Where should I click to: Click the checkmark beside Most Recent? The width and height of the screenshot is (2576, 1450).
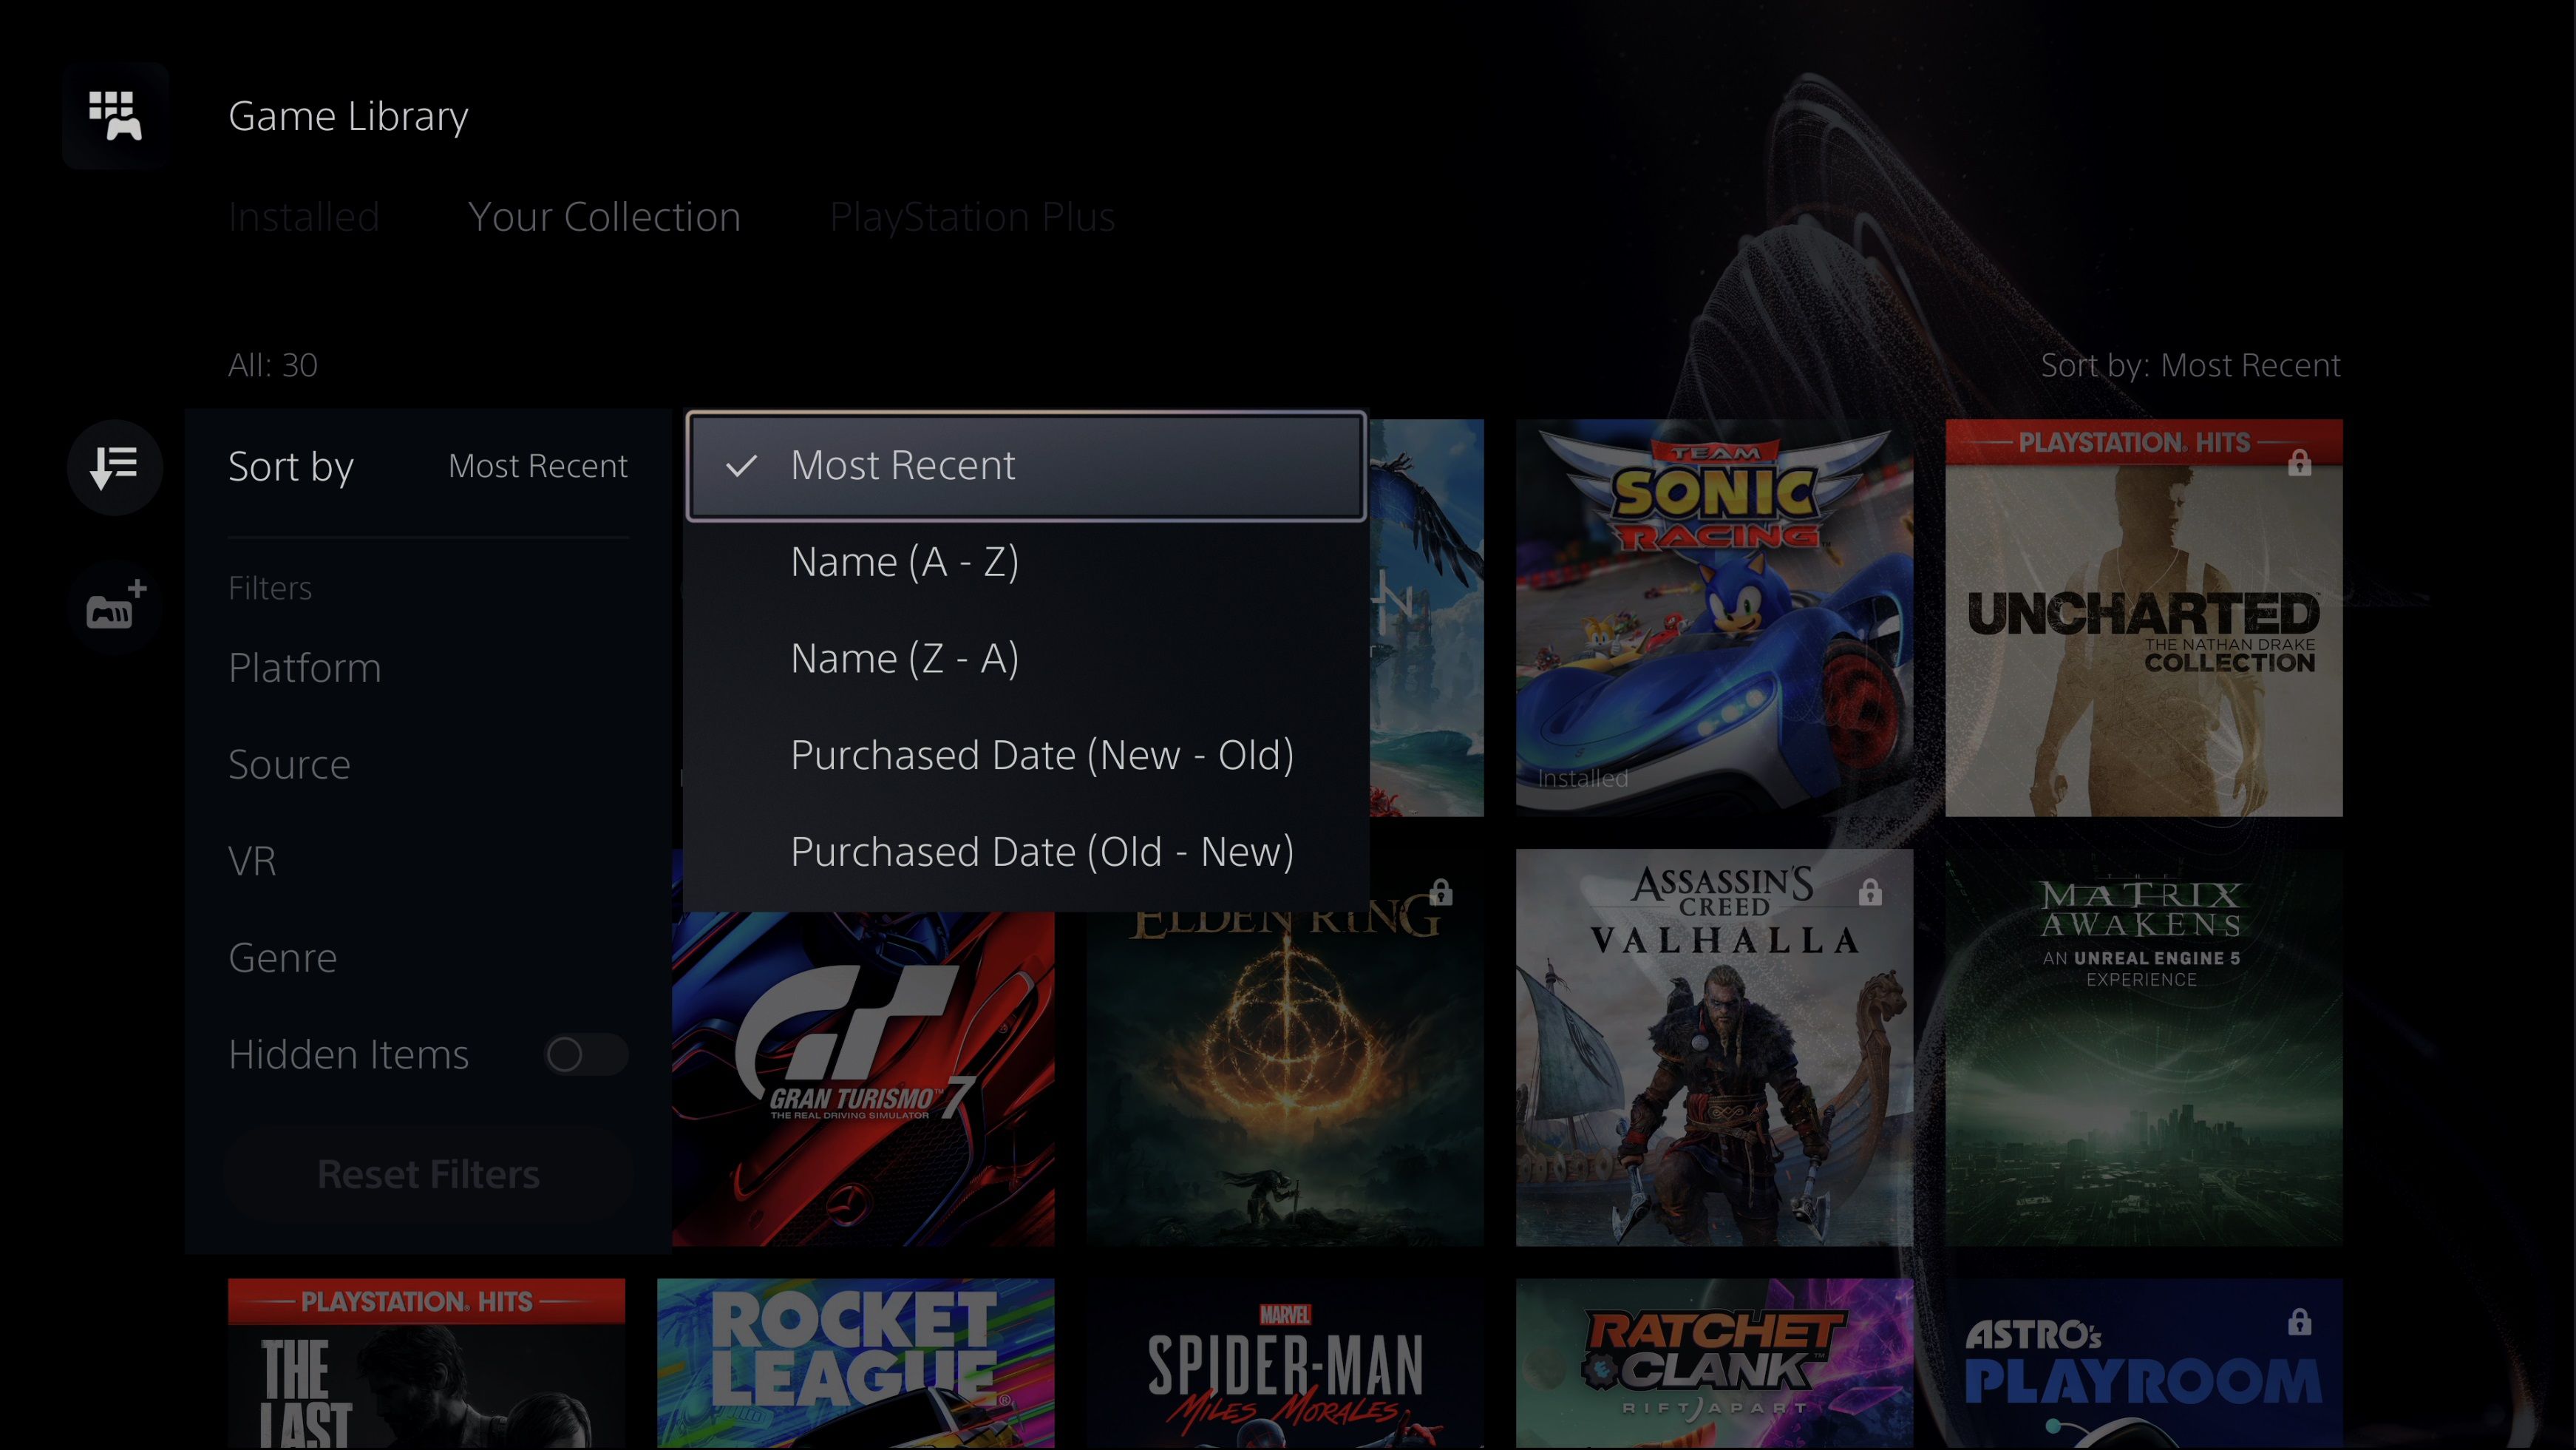pyautogui.click(x=741, y=466)
